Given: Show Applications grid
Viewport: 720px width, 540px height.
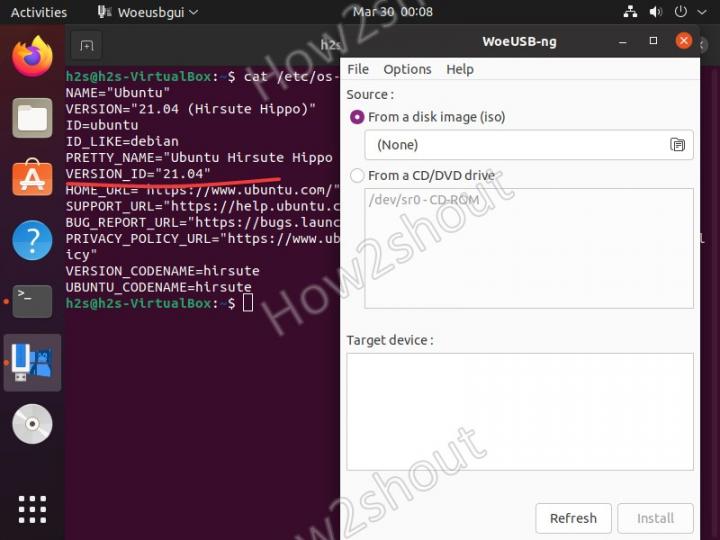Looking at the screenshot, I should point(32,508).
